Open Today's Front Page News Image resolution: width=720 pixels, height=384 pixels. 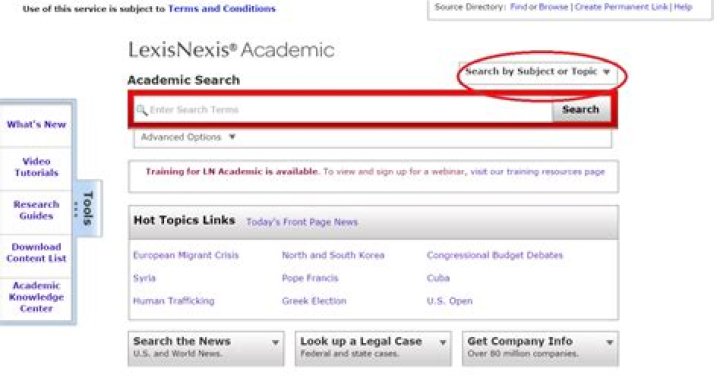tap(302, 222)
